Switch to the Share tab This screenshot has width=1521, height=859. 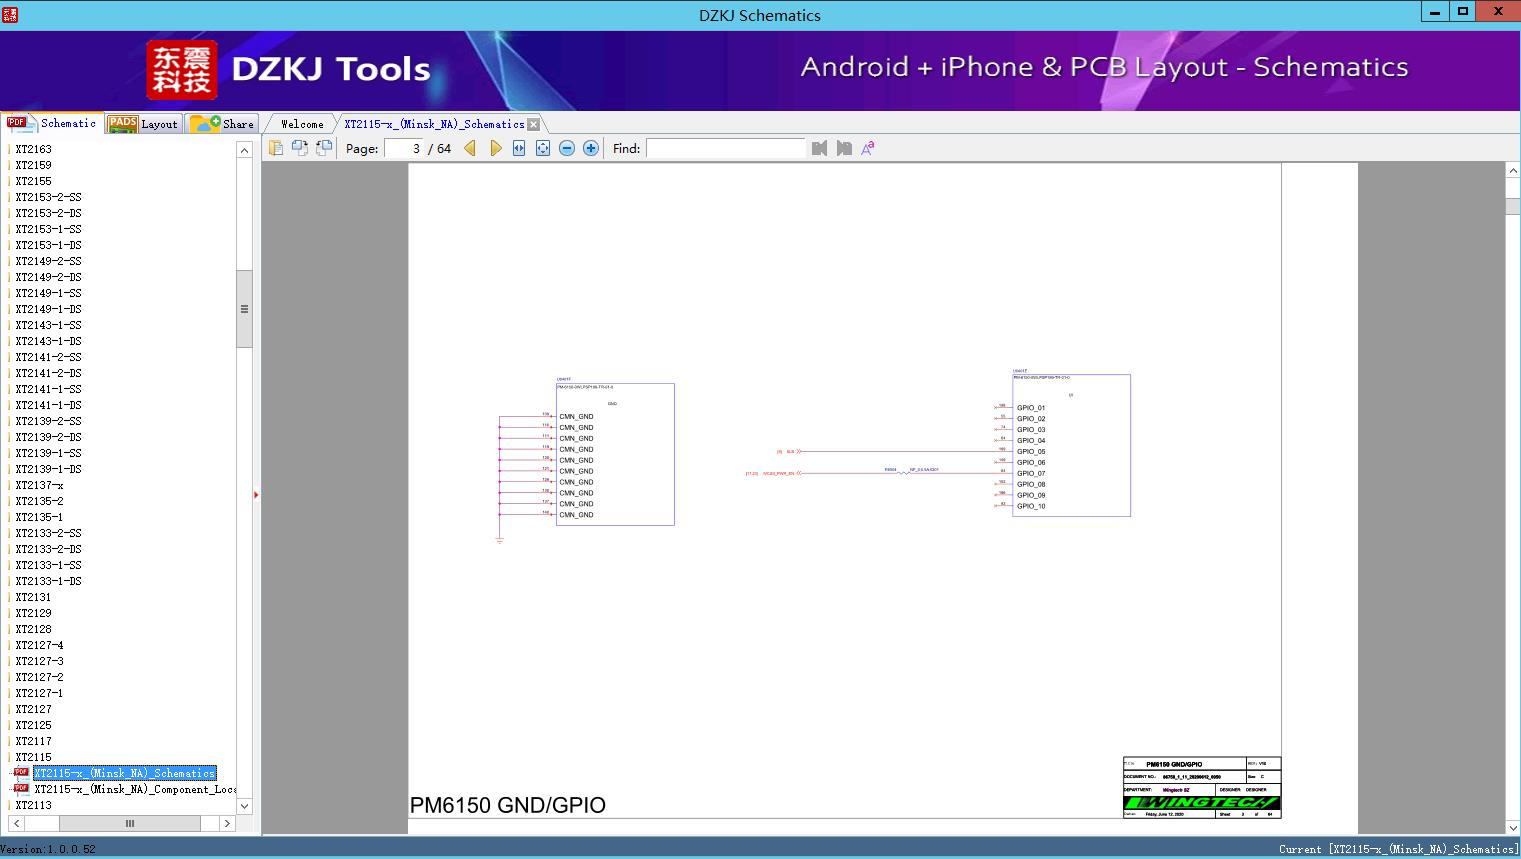tap(222, 124)
